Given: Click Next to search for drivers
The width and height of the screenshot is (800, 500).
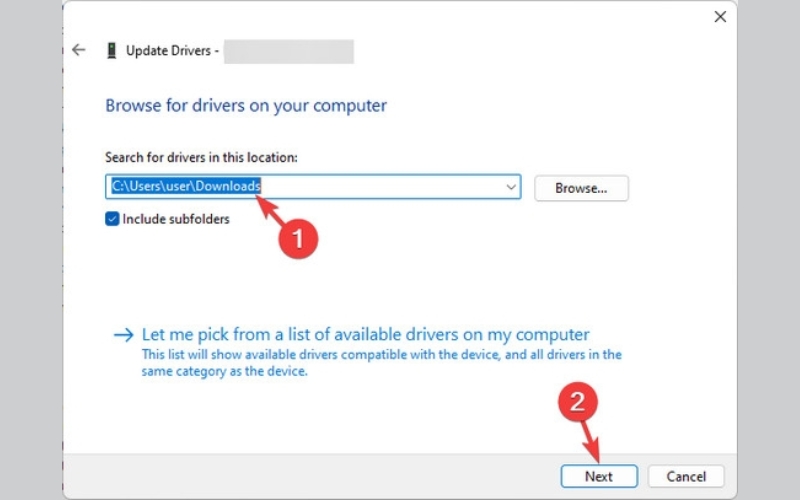Looking at the screenshot, I should point(599,477).
